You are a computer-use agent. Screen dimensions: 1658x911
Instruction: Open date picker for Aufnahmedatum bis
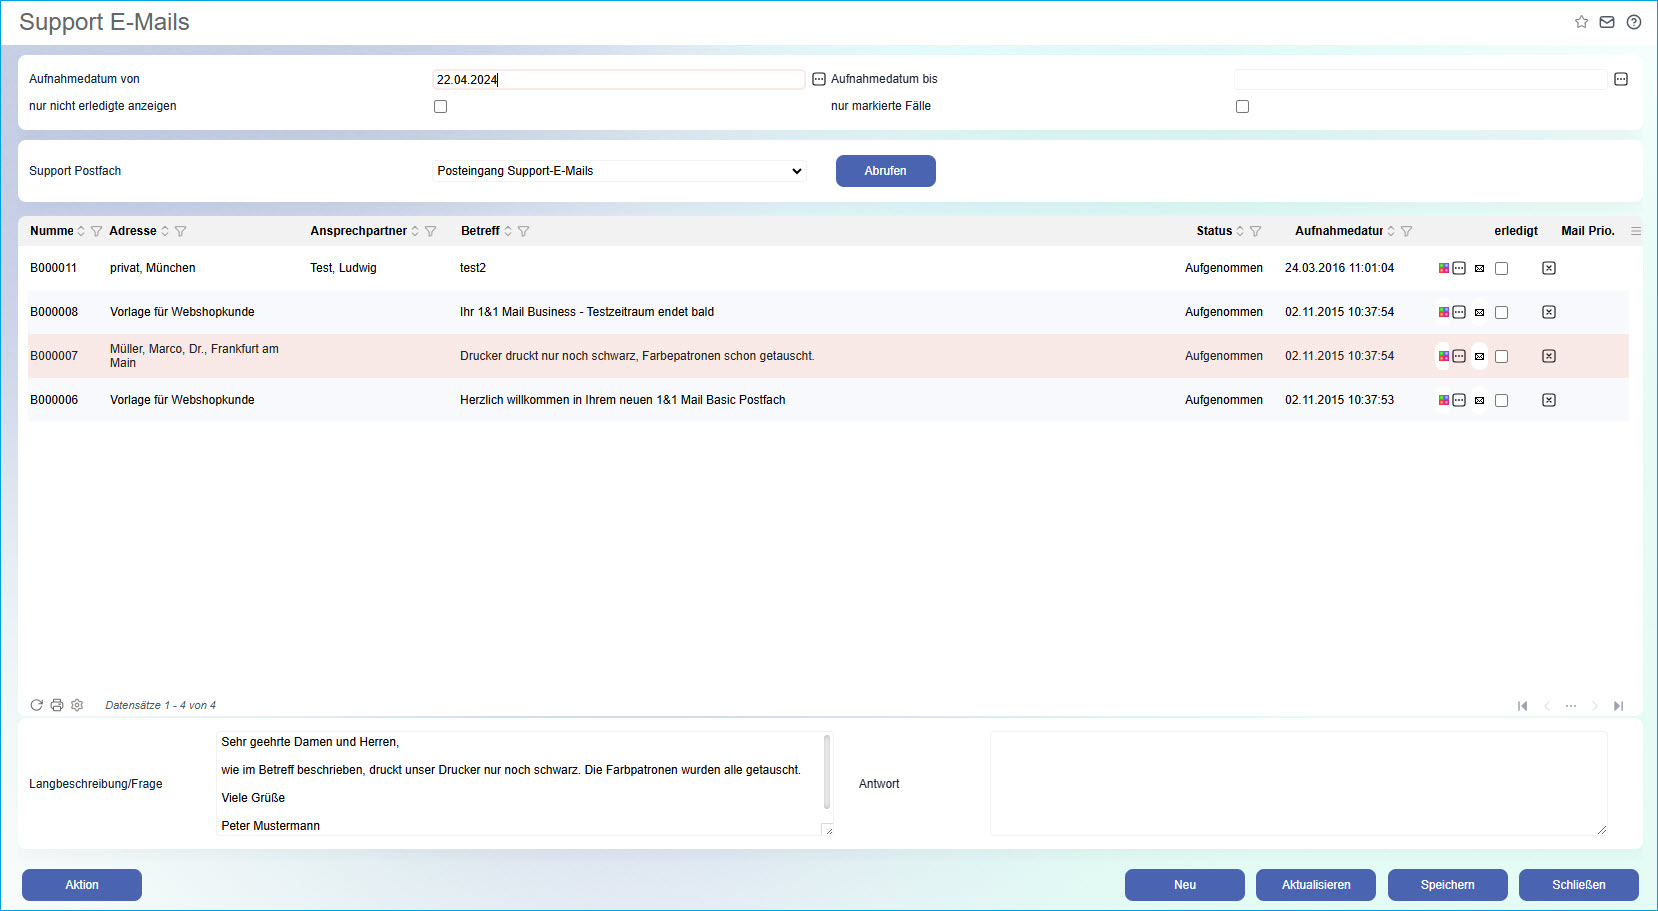1621,79
